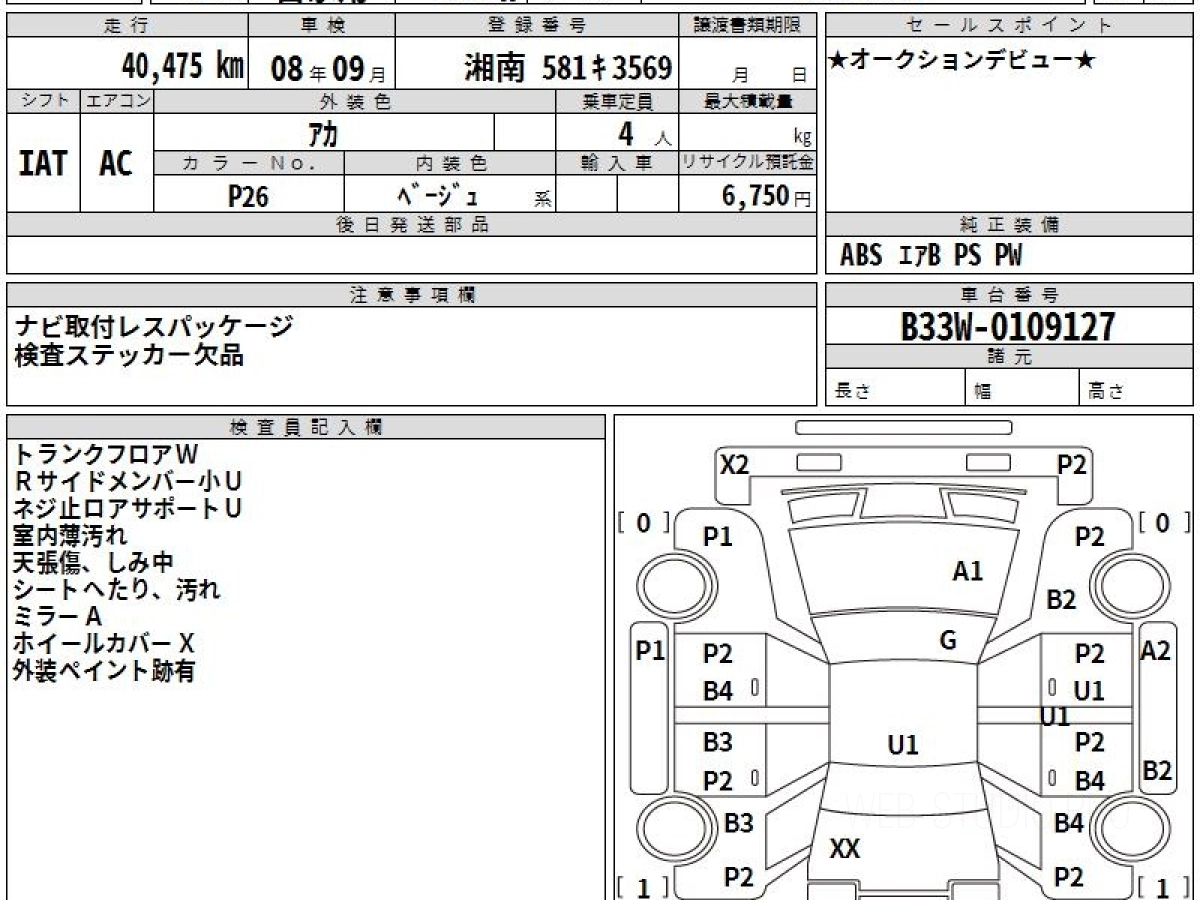Click inspector remark 外装ペイント跡有
Image resolution: width=1200 pixels, height=900 pixels.
pyautogui.click(x=104, y=671)
